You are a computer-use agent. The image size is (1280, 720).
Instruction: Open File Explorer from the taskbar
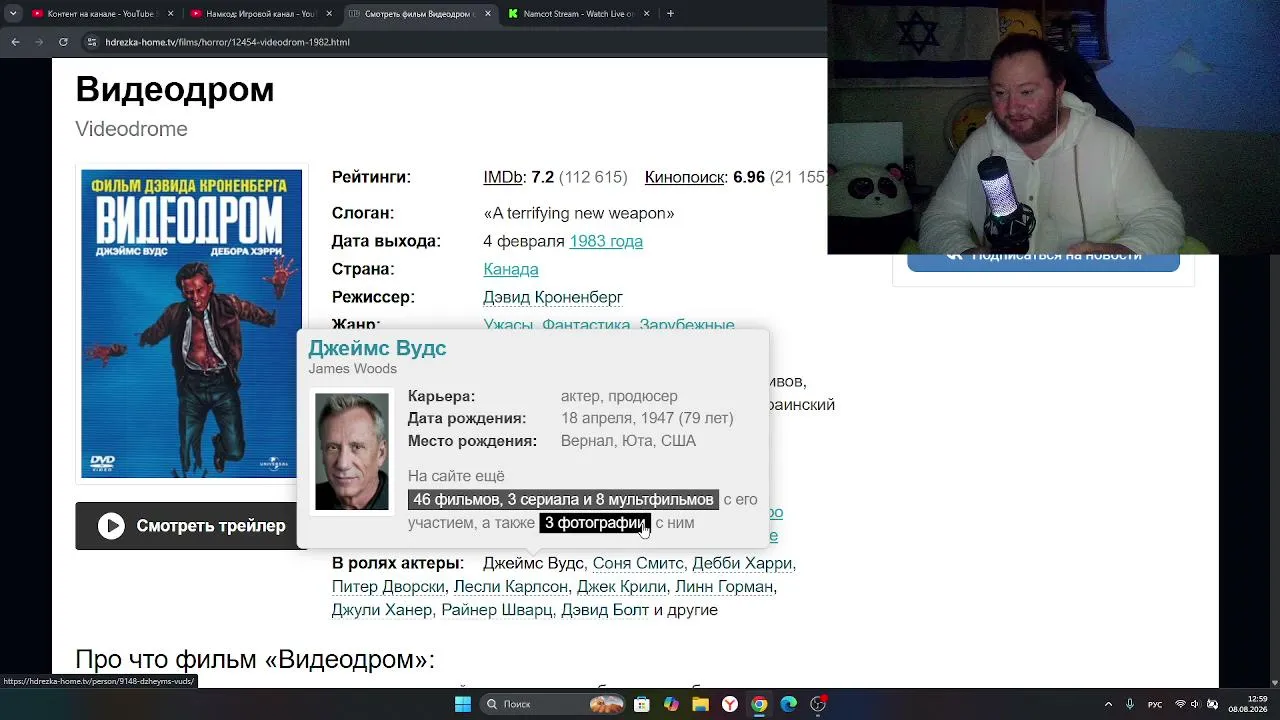pyautogui.click(x=700, y=704)
